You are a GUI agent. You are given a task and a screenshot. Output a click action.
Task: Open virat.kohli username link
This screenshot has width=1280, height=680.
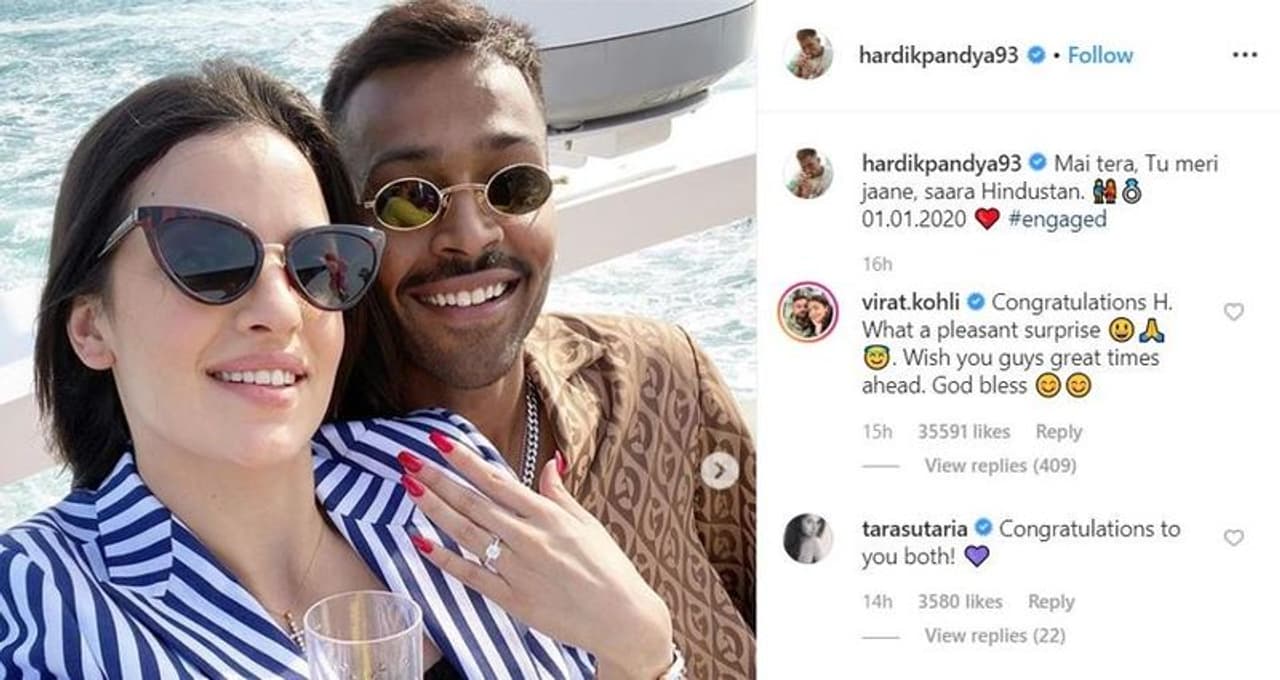pyautogui.click(x=912, y=302)
